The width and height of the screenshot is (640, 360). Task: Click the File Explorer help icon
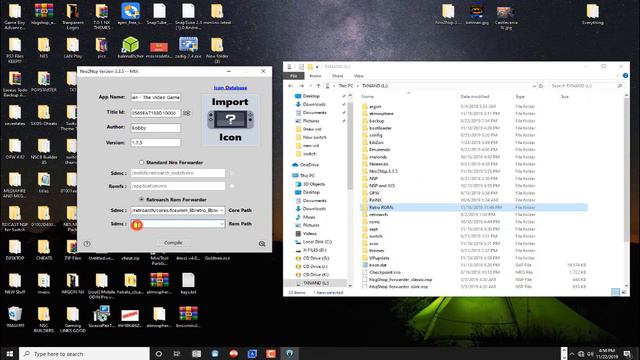tap(625, 76)
